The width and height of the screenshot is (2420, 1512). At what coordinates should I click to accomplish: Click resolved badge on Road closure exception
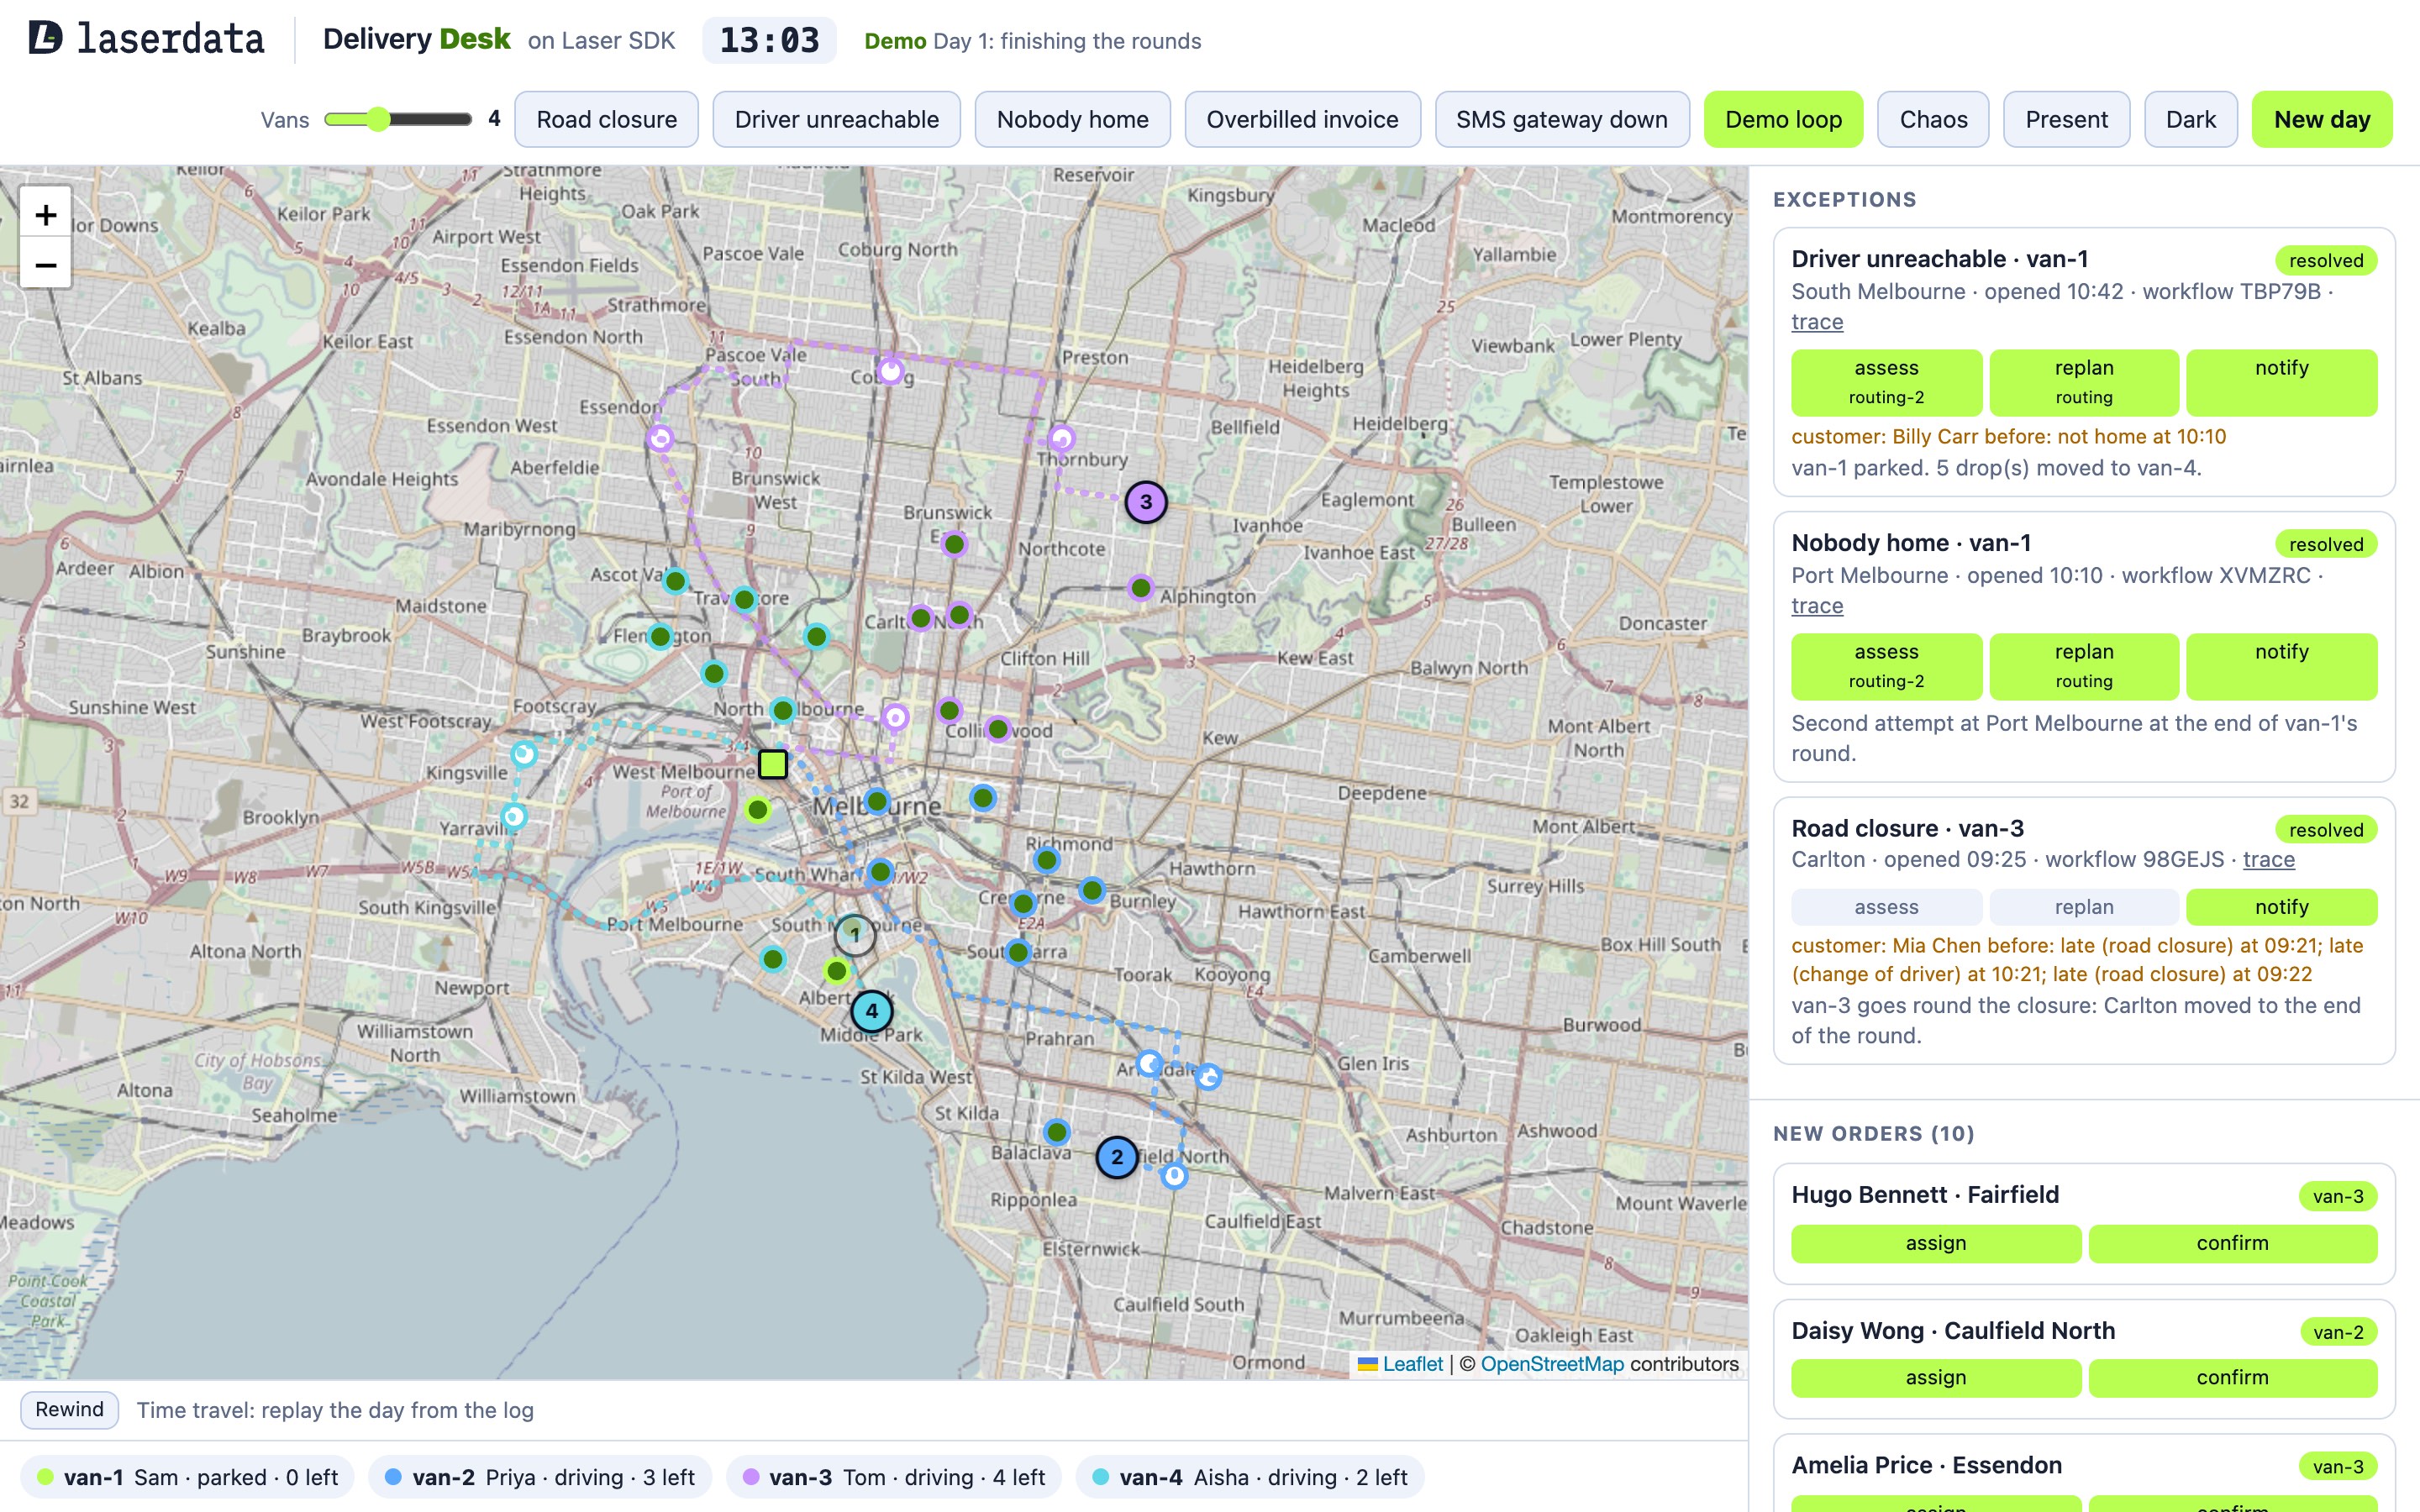point(2326,829)
